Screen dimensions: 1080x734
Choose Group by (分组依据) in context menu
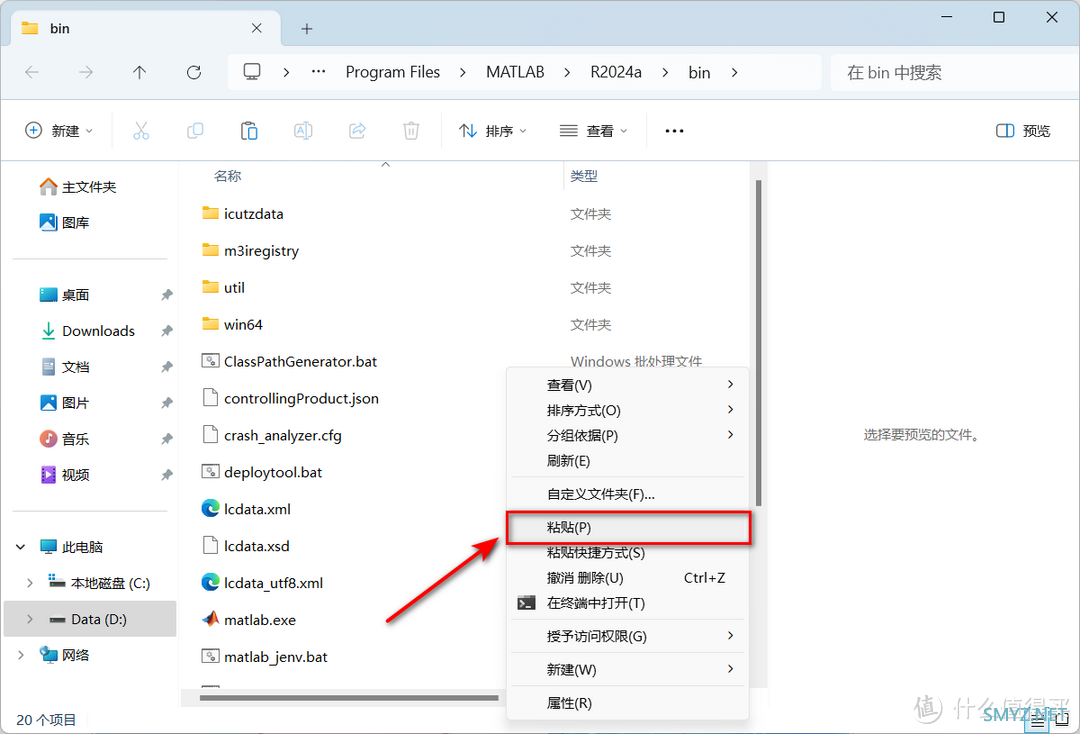pyautogui.click(x=628, y=436)
